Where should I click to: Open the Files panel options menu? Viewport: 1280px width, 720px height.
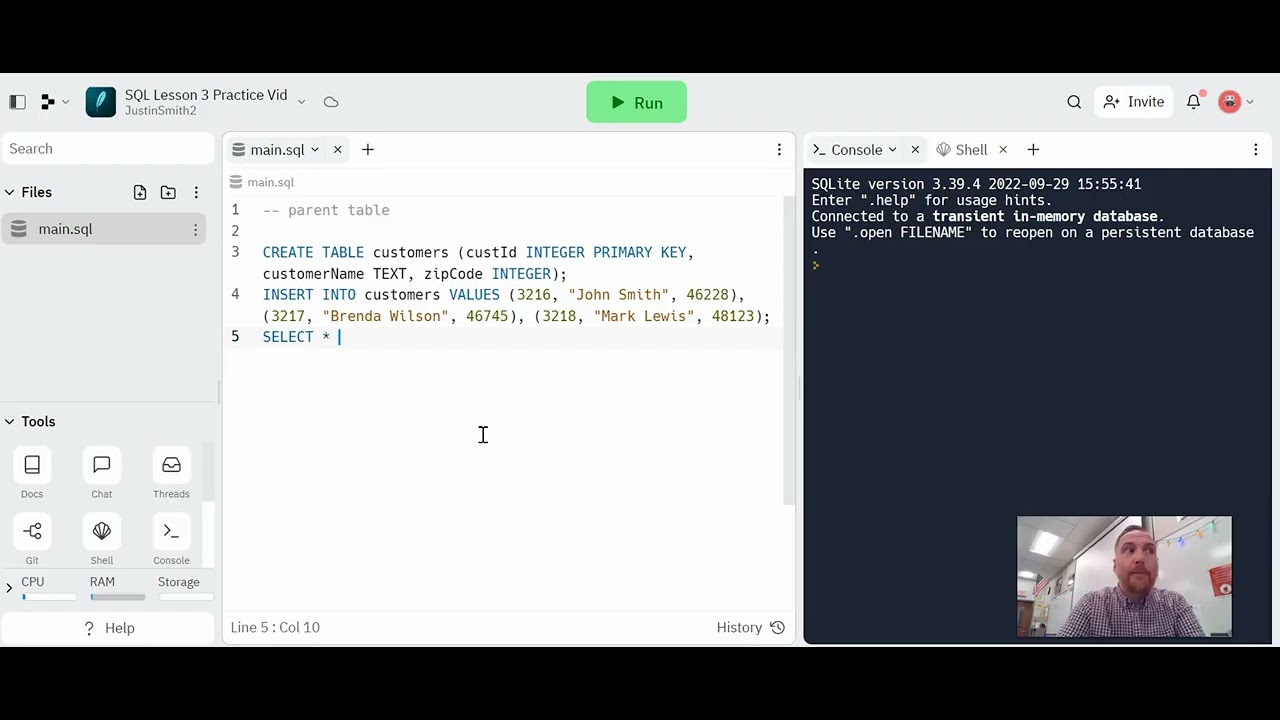coord(196,192)
